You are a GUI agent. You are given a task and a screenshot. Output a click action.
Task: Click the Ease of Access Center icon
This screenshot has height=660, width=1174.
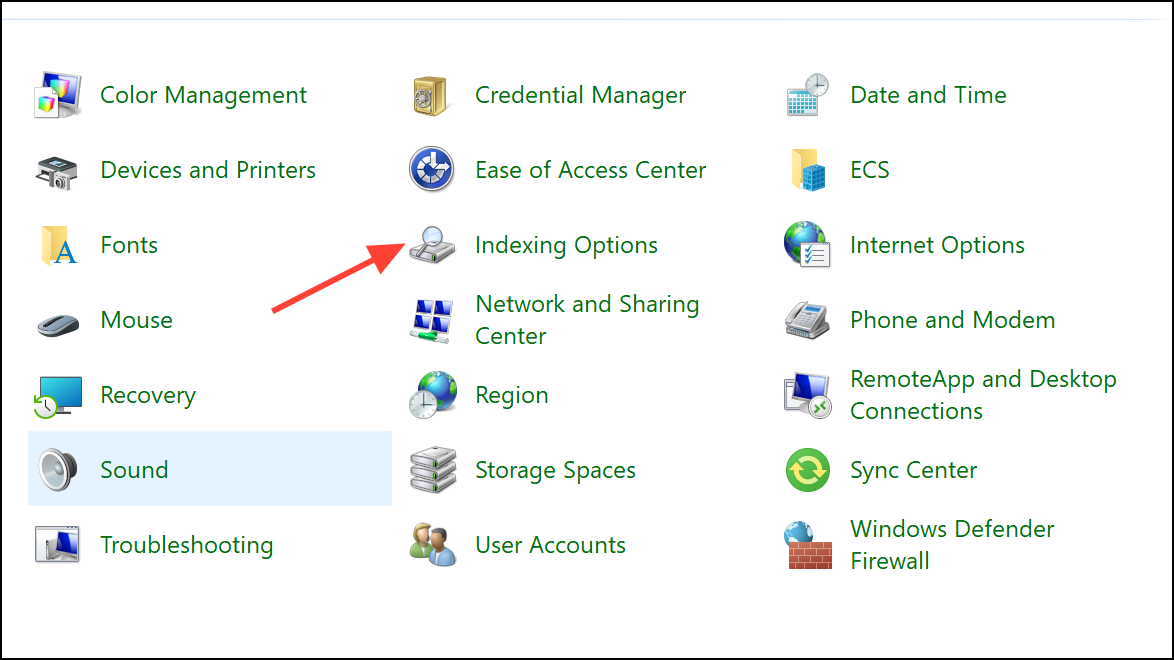[x=432, y=170]
